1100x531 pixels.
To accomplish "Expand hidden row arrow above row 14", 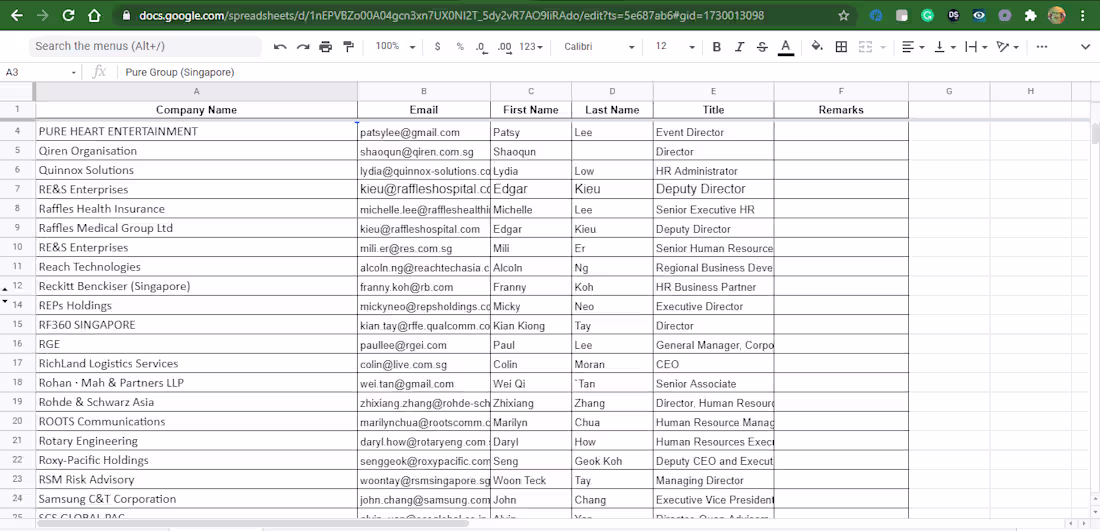I will point(6,301).
